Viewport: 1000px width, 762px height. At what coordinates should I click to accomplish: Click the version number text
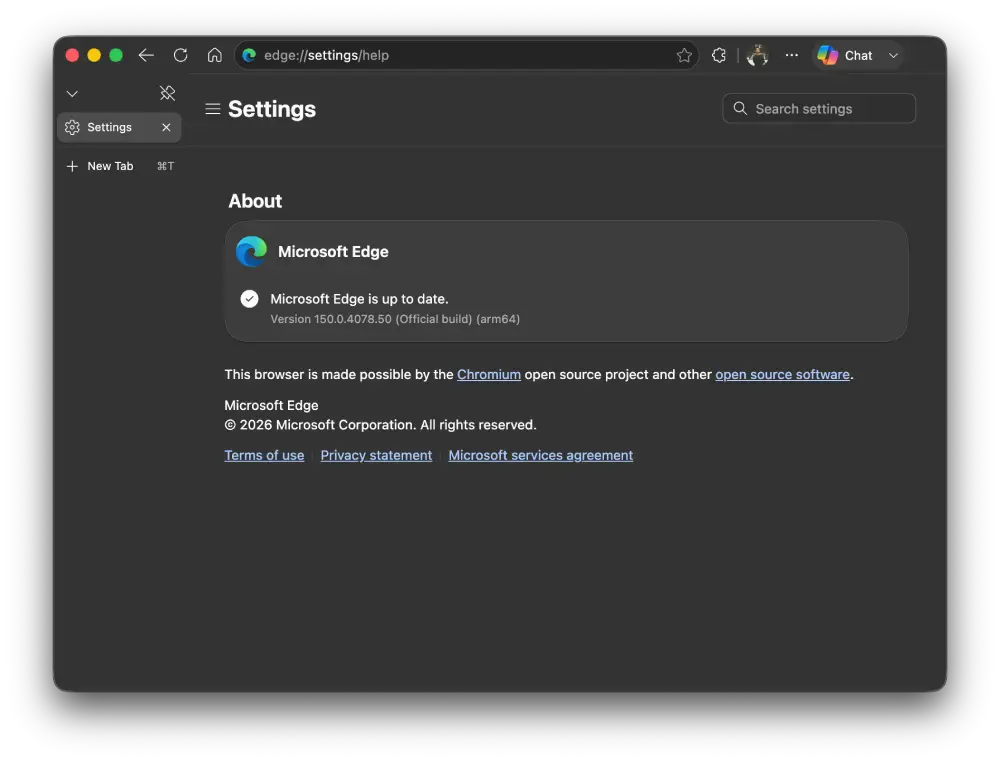tap(395, 319)
